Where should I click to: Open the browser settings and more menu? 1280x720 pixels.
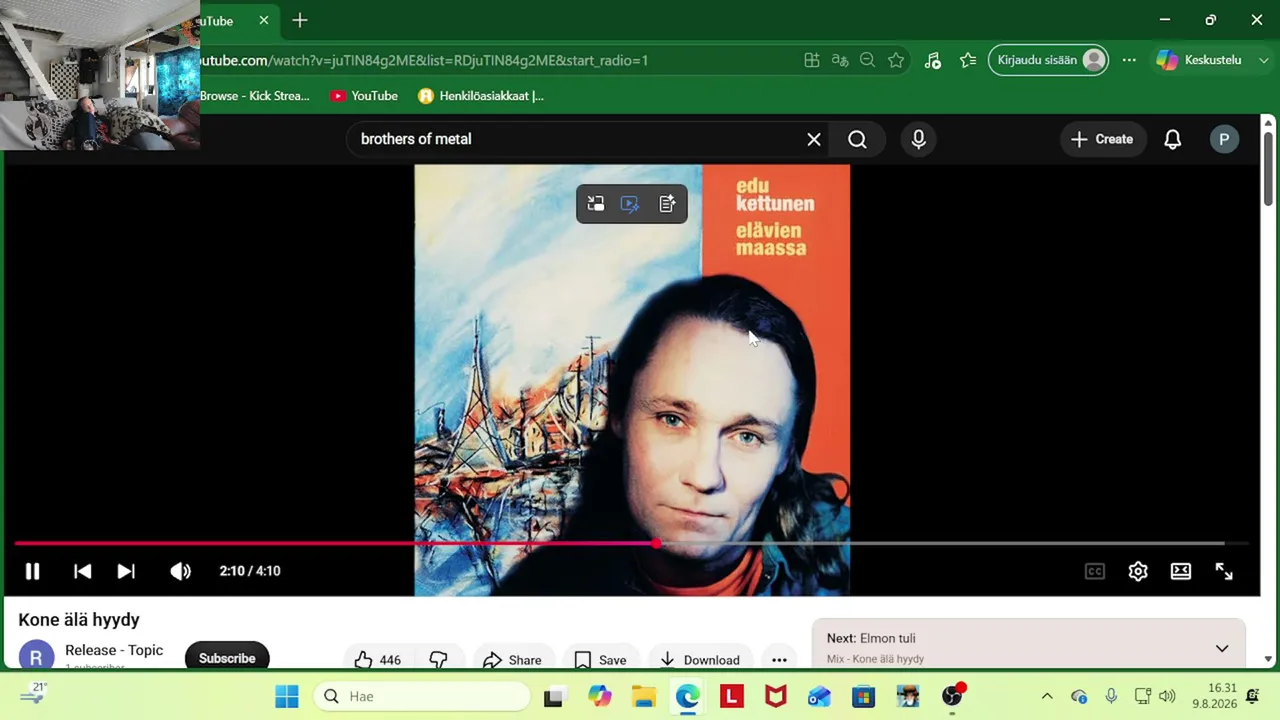1129,60
